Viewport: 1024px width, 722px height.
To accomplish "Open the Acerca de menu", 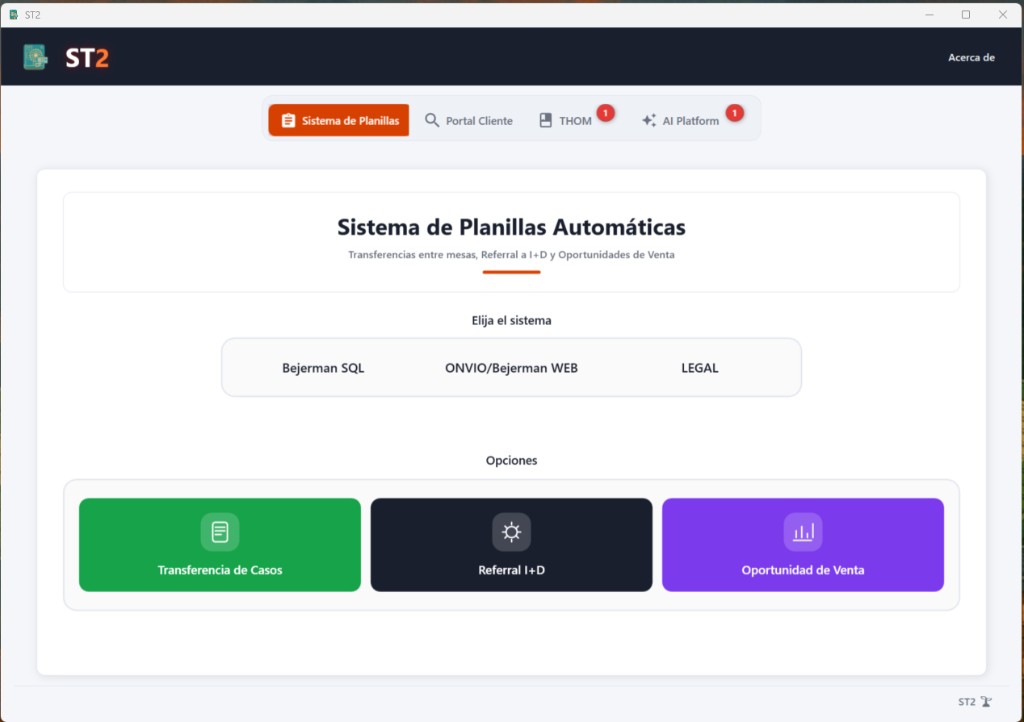I will tap(971, 57).
